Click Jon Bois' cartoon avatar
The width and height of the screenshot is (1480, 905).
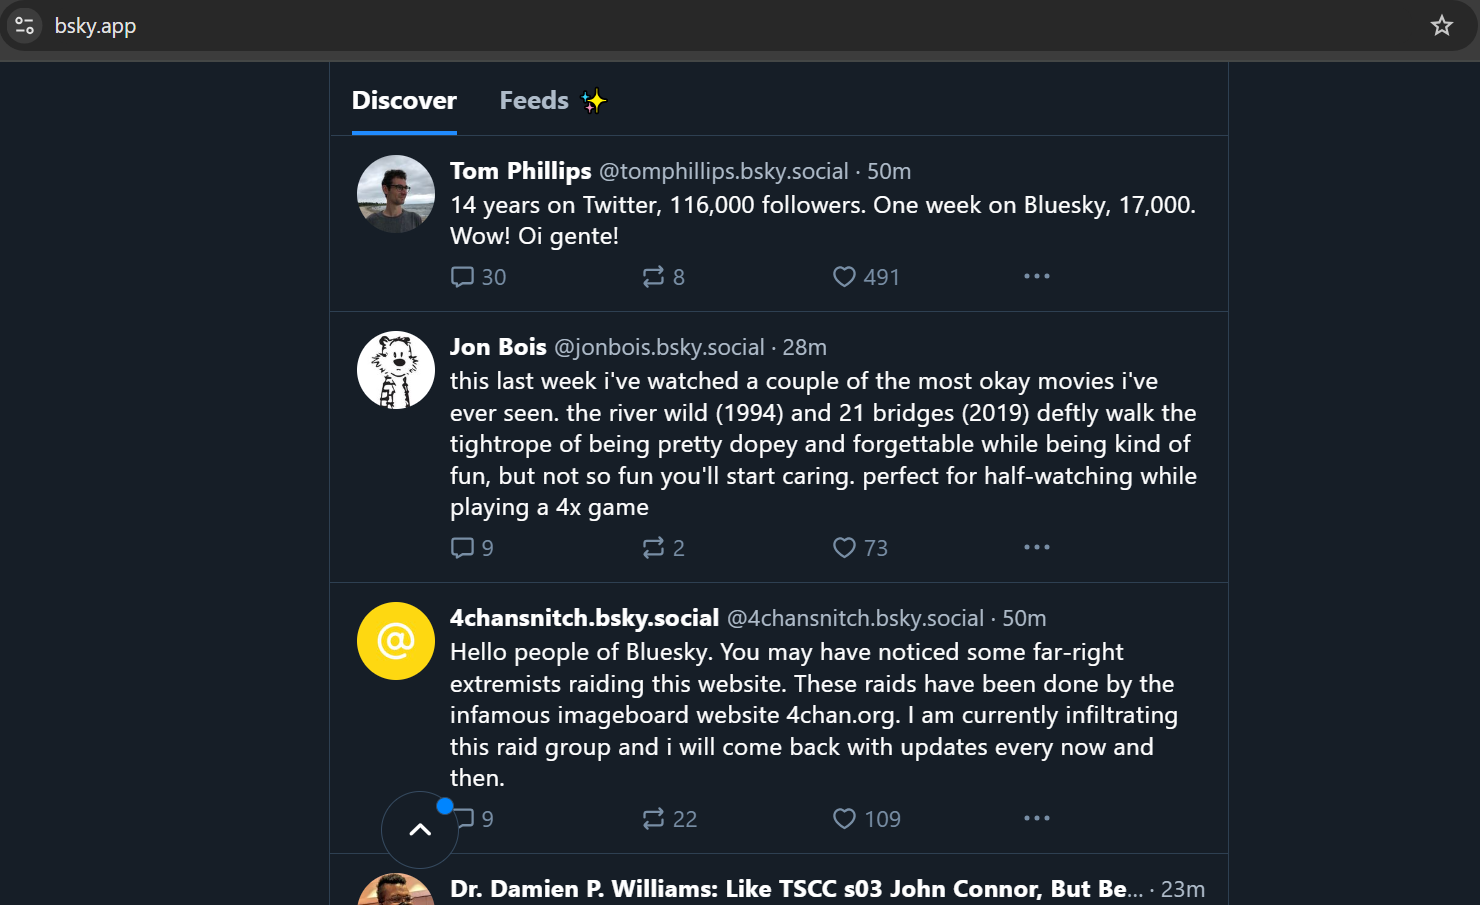[396, 370]
